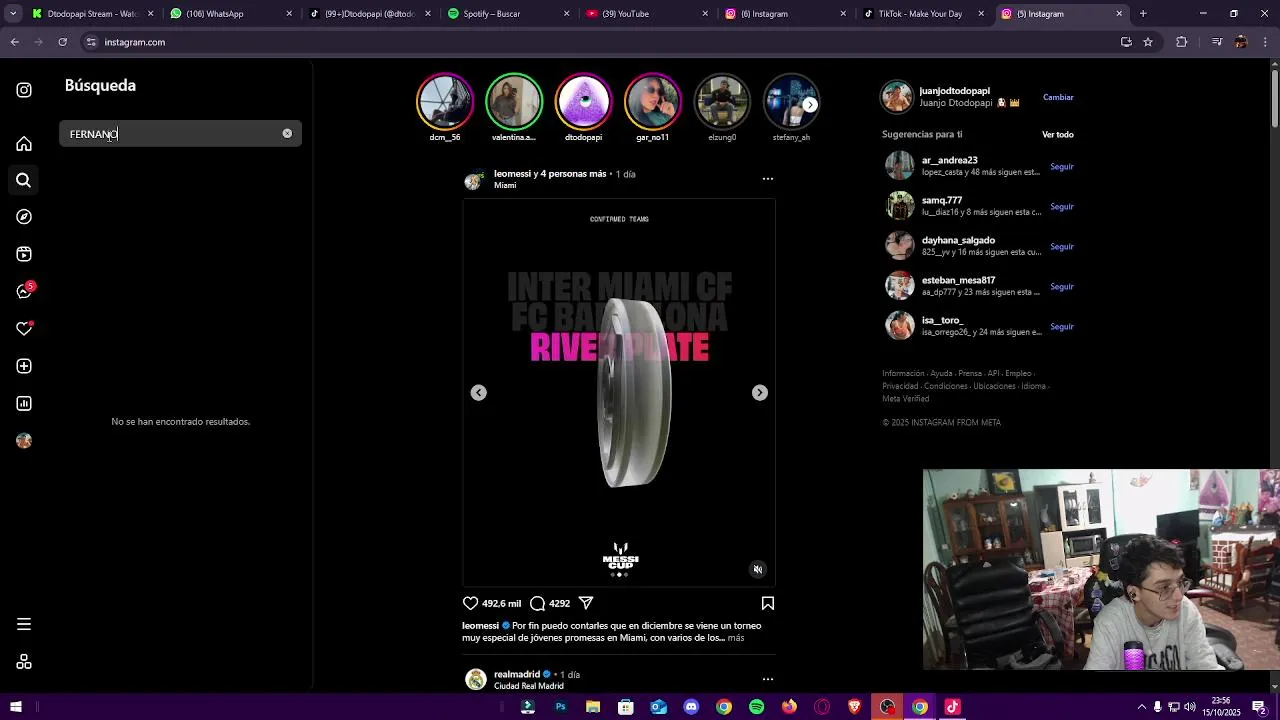Open Messages icon with notification badge

pos(25,291)
